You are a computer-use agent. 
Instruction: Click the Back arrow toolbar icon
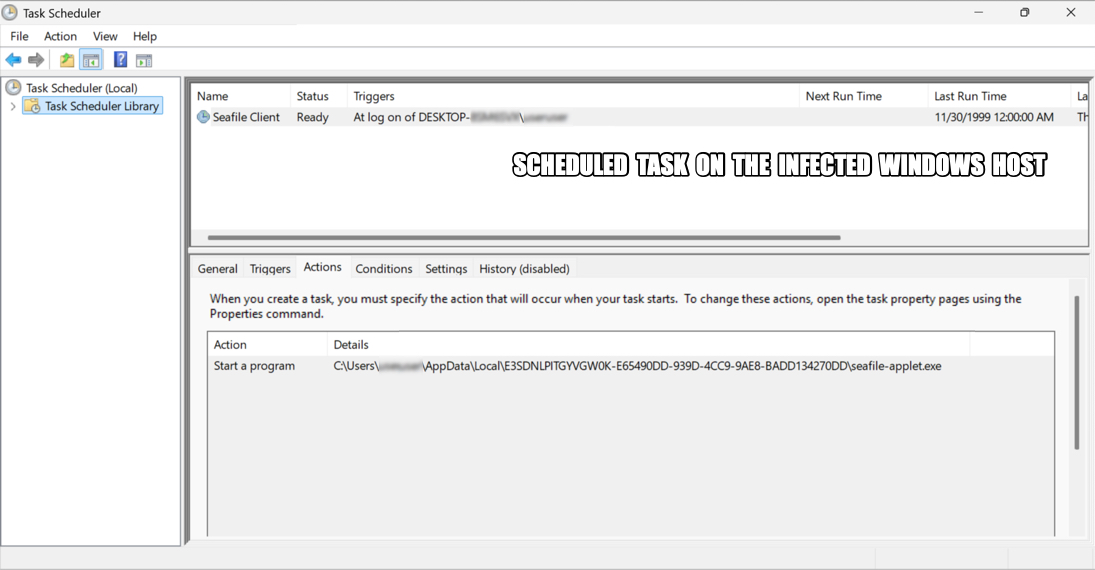(13, 60)
